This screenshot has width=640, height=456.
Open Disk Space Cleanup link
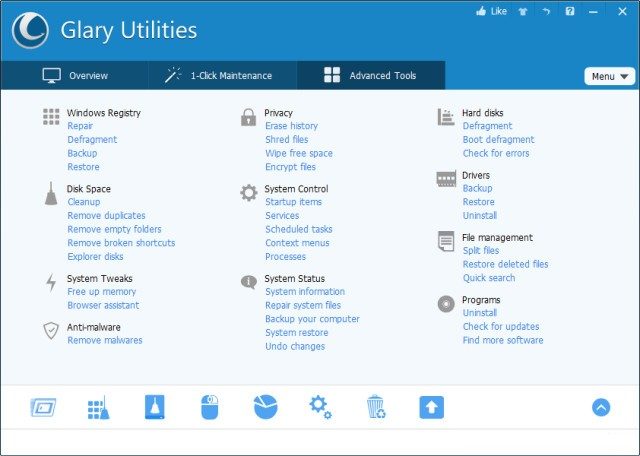pos(84,202)
